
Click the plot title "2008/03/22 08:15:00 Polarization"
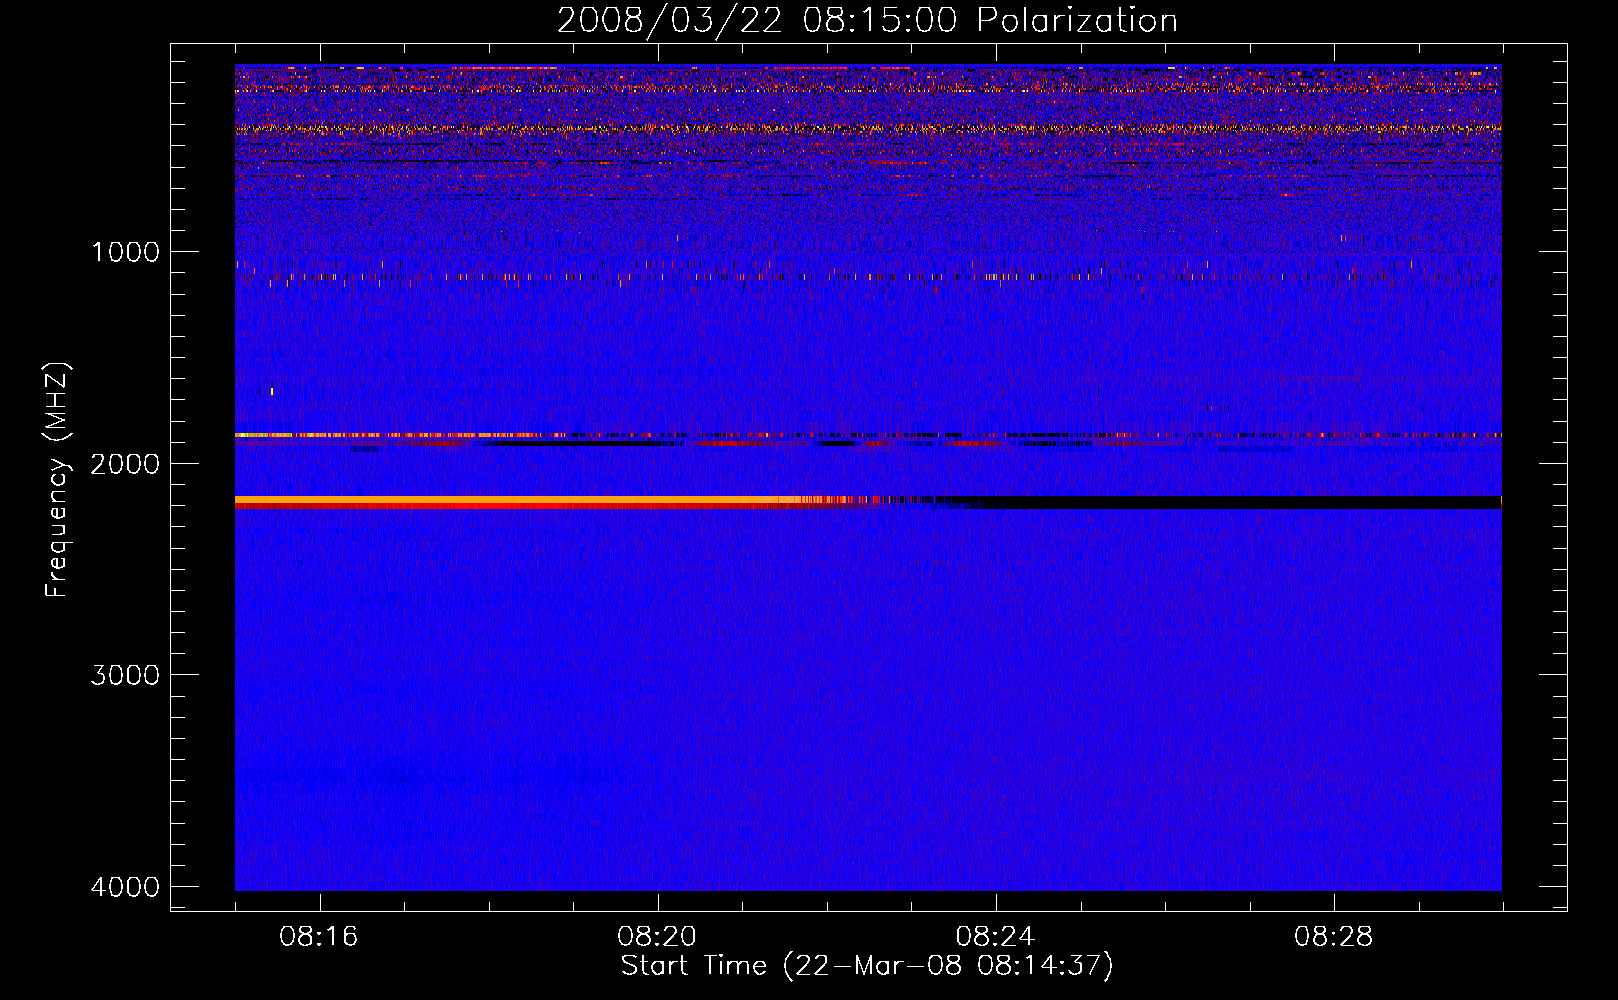pos(867,20)
